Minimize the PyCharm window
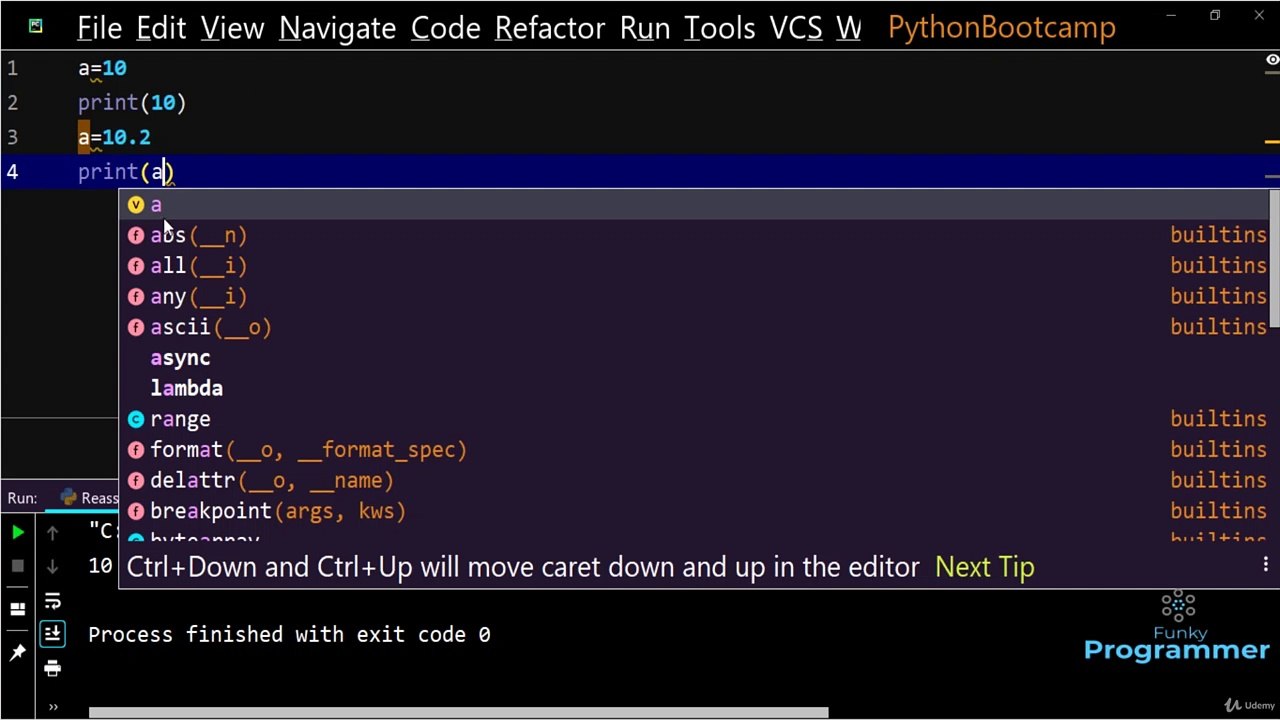Screen dimensions: 1280x720 pos(1171,16)
